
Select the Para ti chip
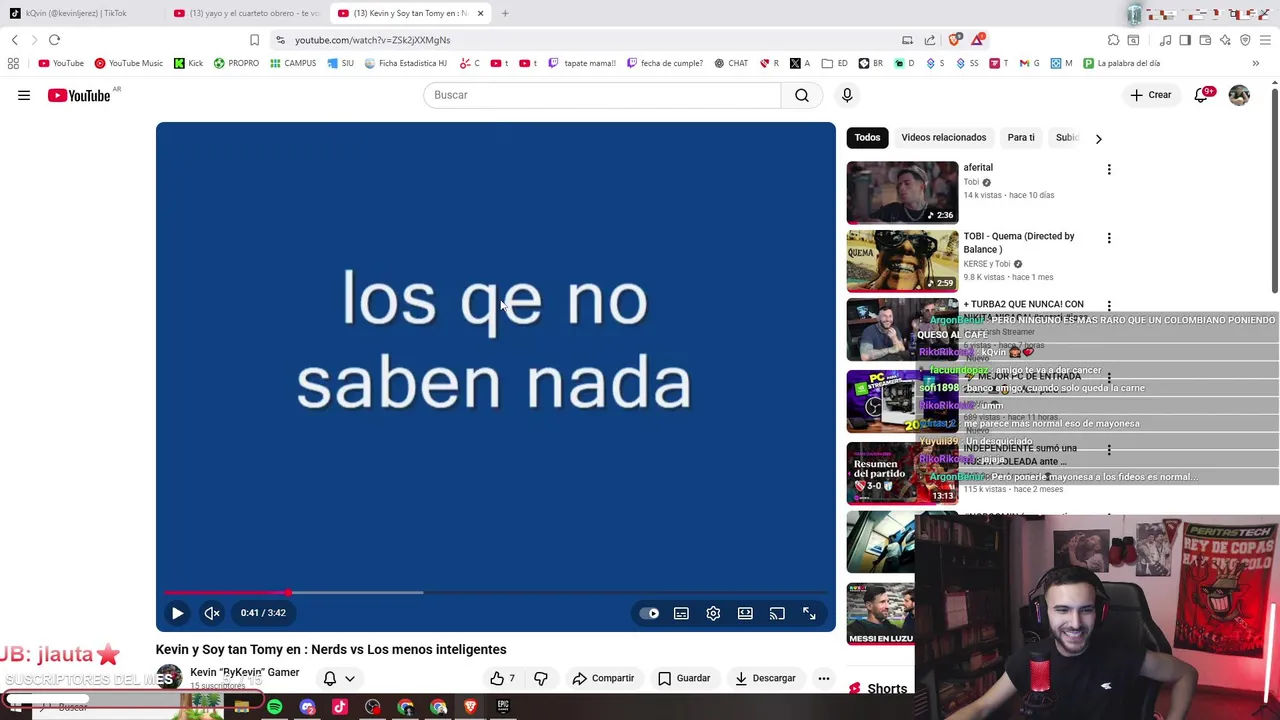1021,138
